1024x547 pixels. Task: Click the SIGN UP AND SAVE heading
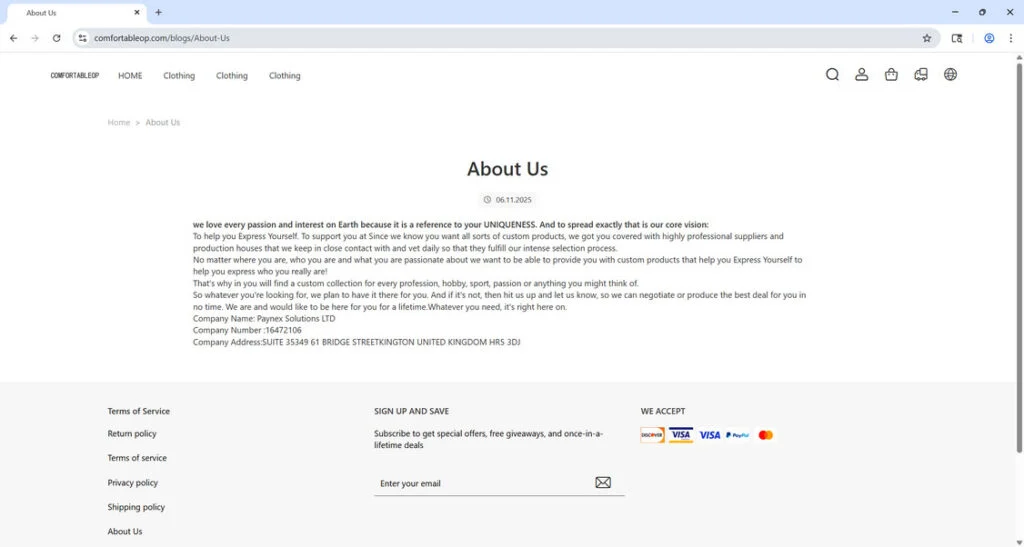pos(411,411)
